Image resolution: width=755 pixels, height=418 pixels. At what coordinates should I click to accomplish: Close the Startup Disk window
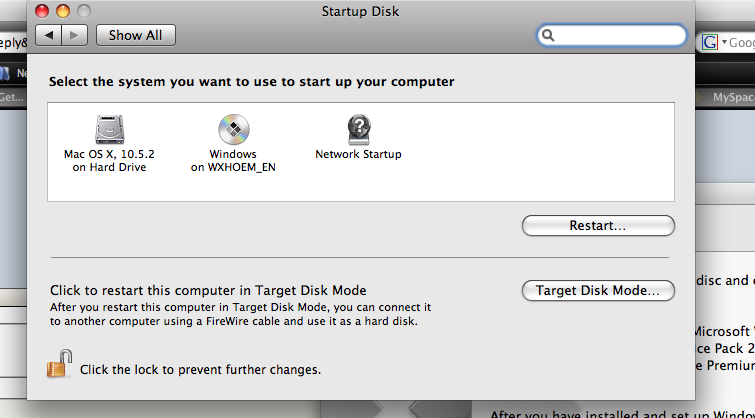42,11
